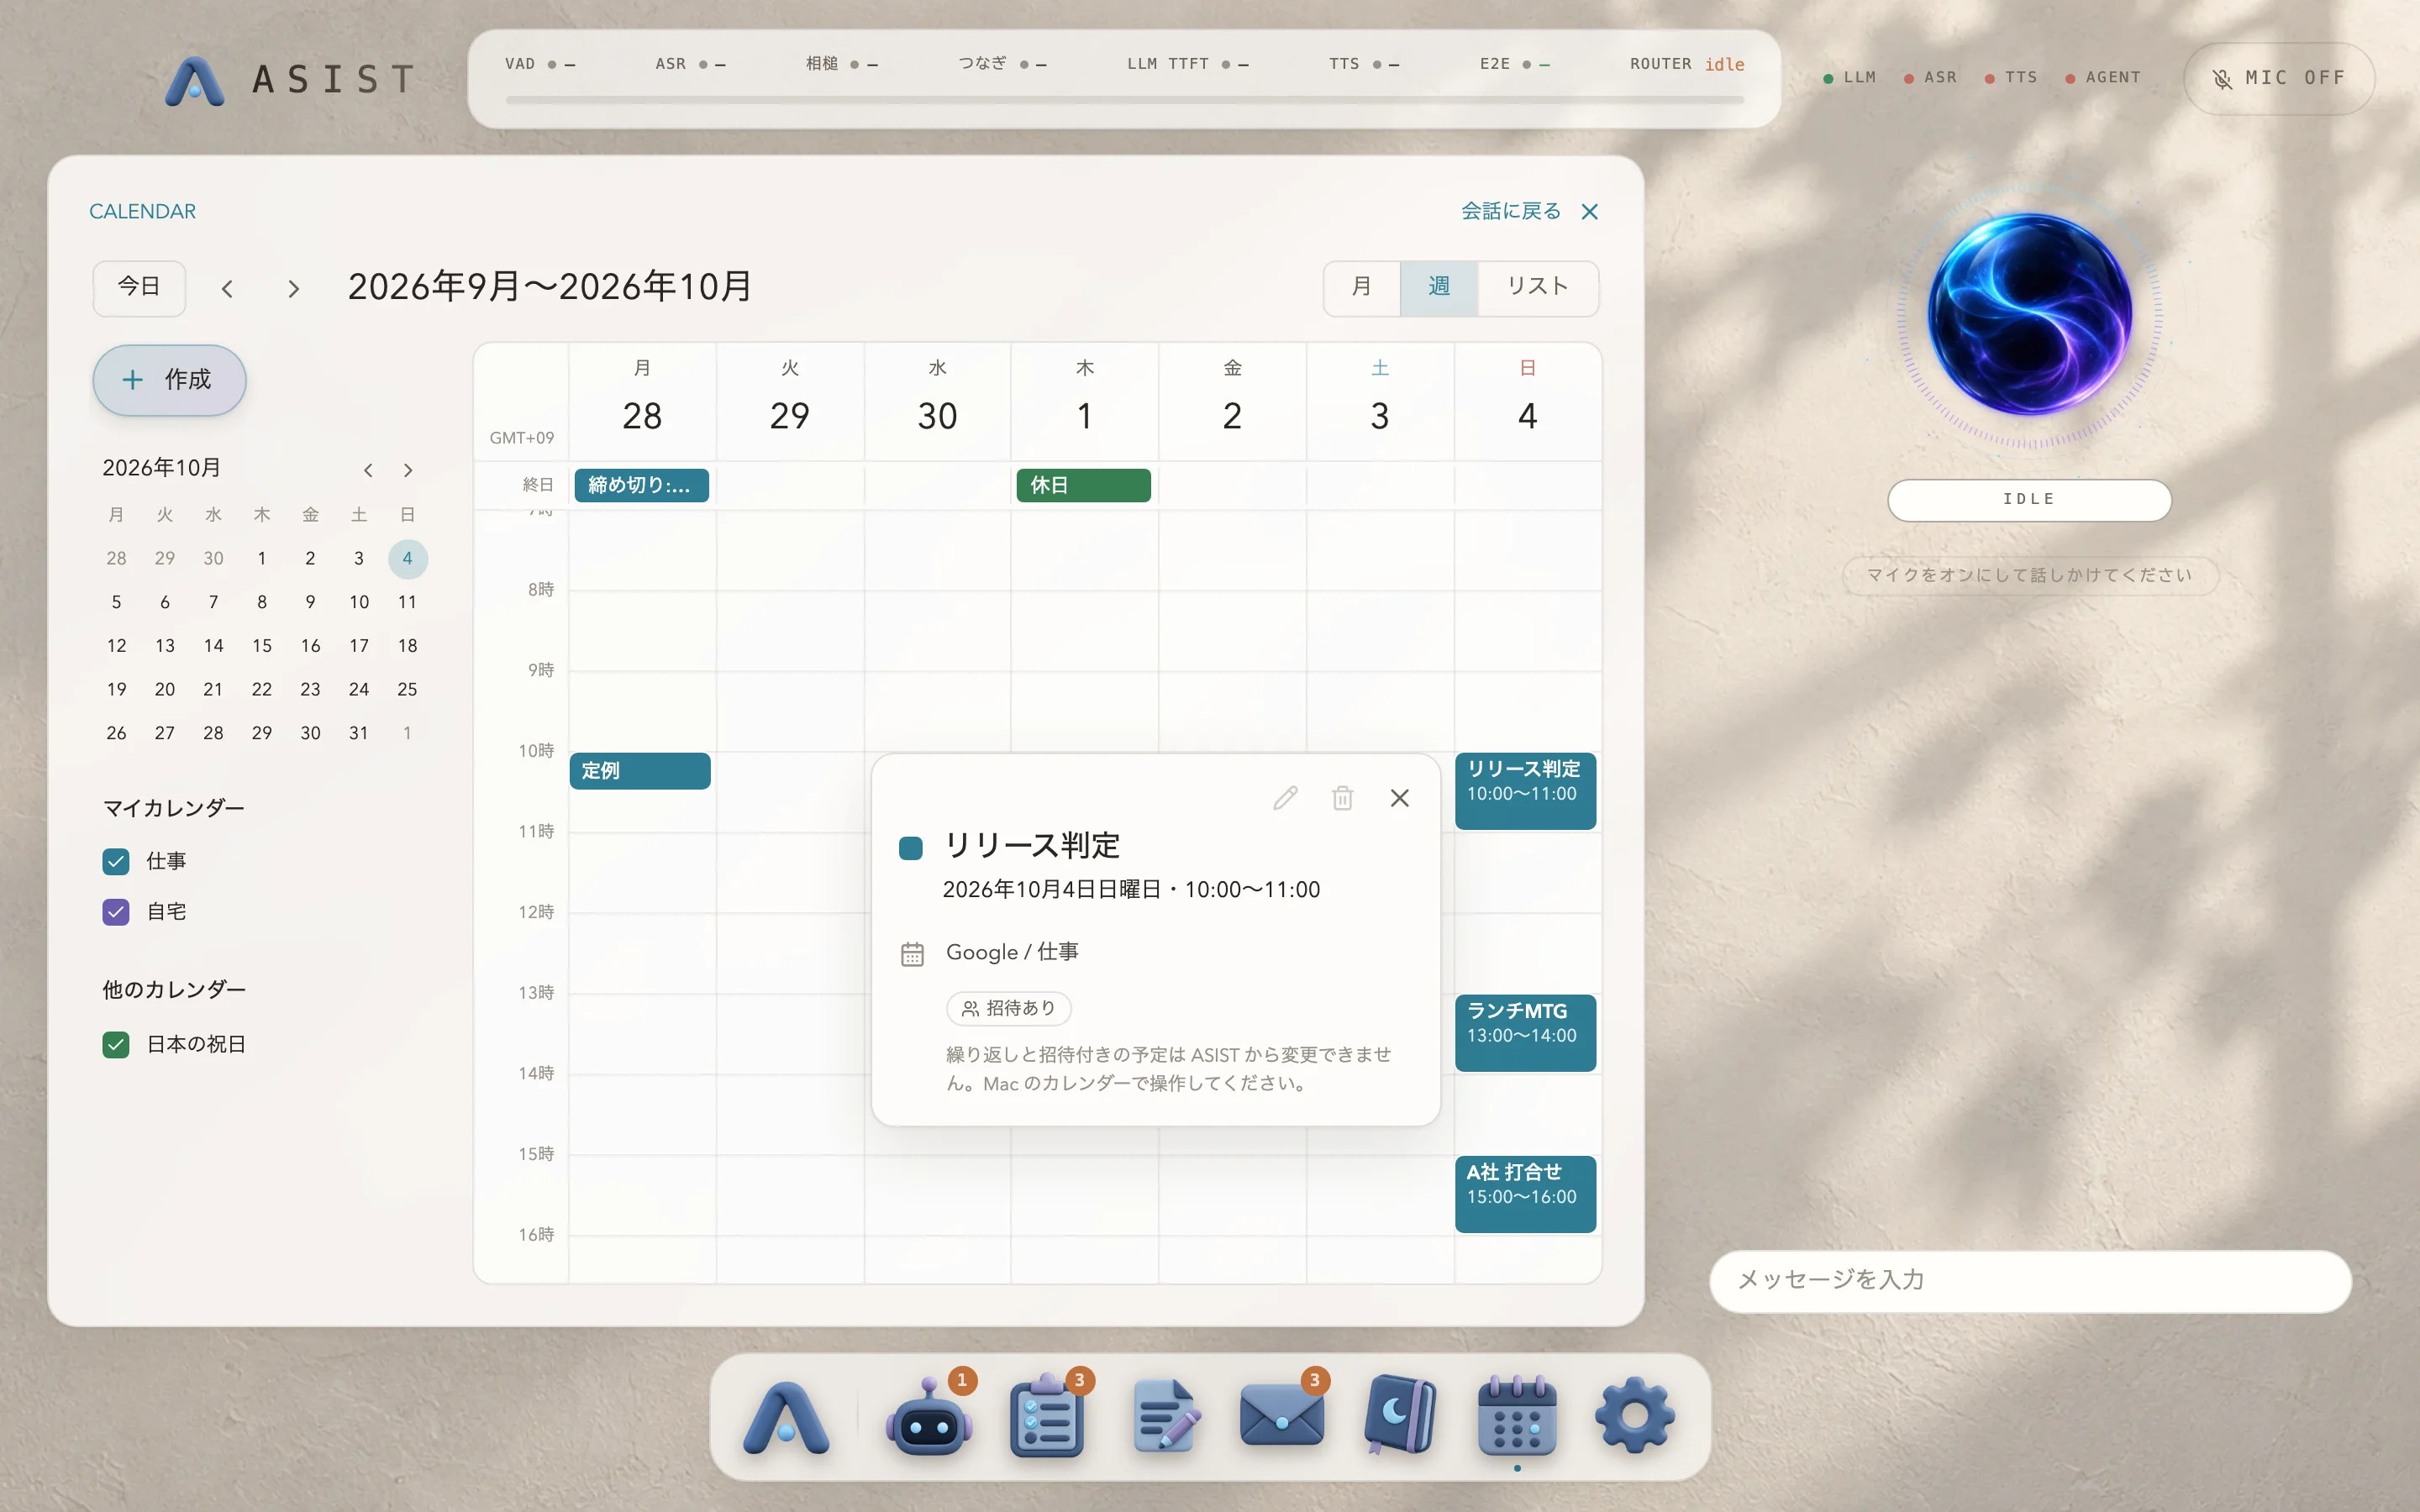Screen dimensions: 2420x1512
Task: Open the moon journal notebook icon
Action: coord(1400,1417)
